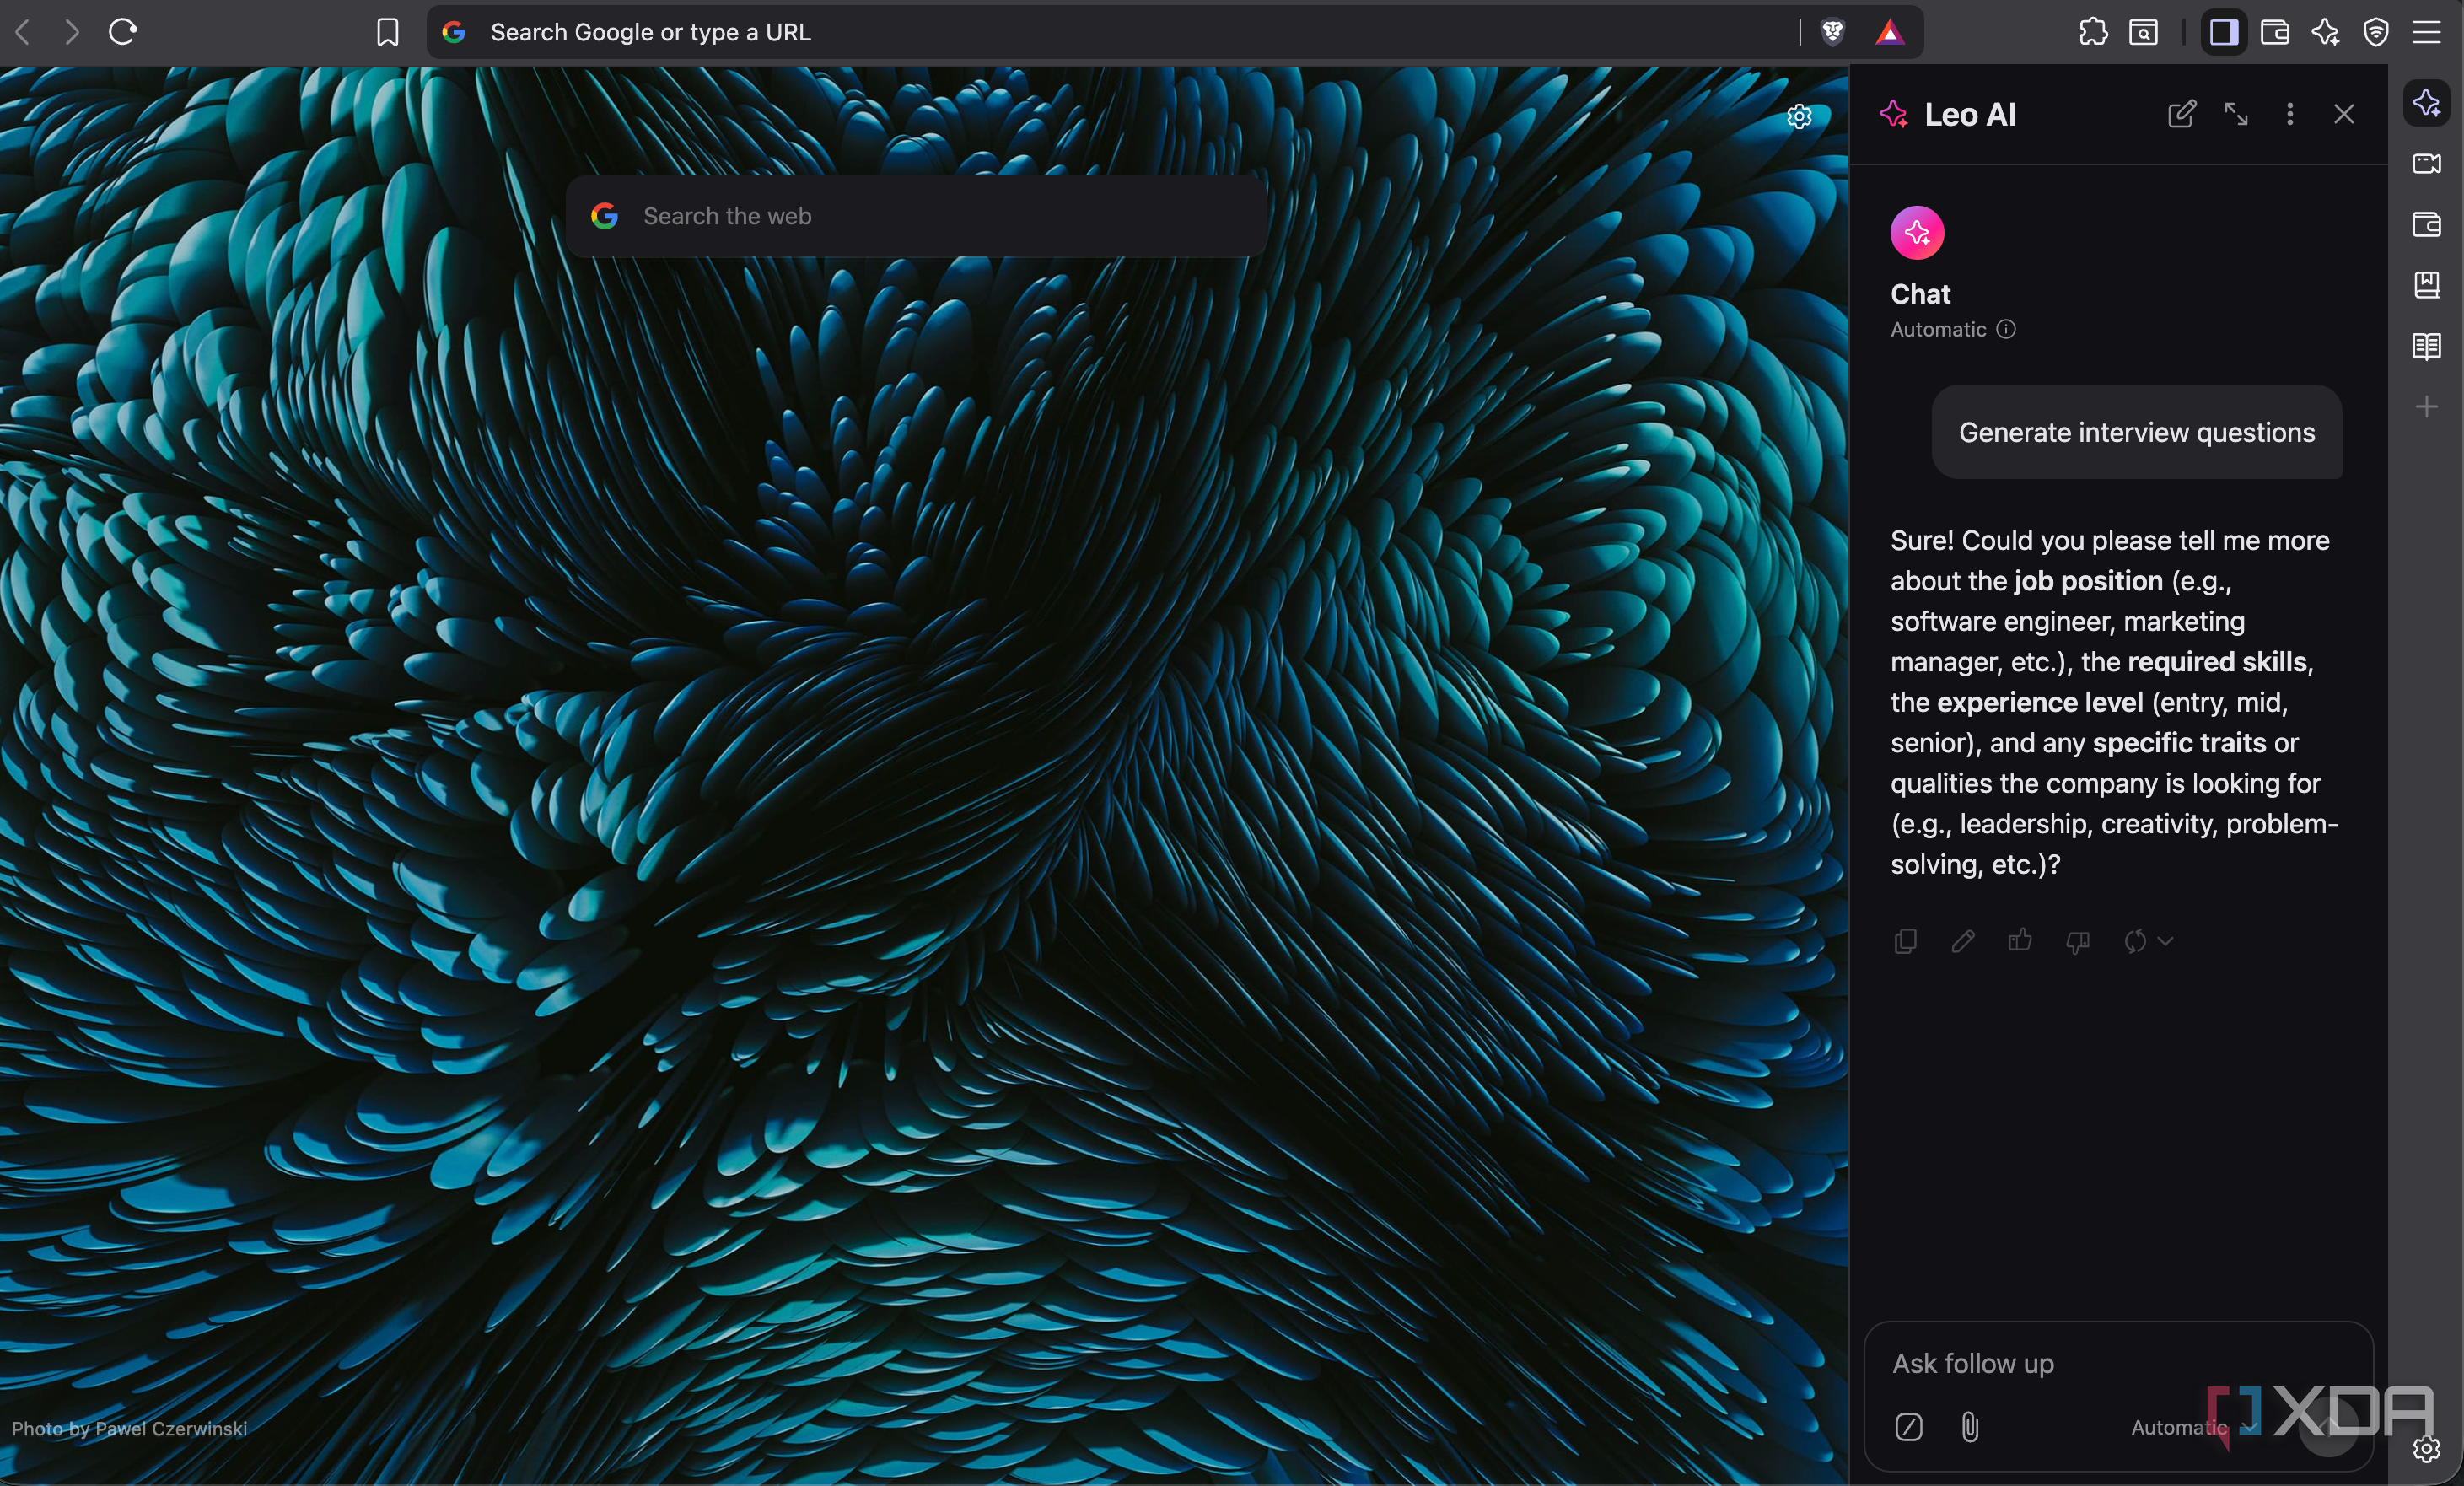Screen dimensions: 2464x1486
Task: Open the browser hamburger main menu
Action: pyautogui.click(x=2427, y=32)
